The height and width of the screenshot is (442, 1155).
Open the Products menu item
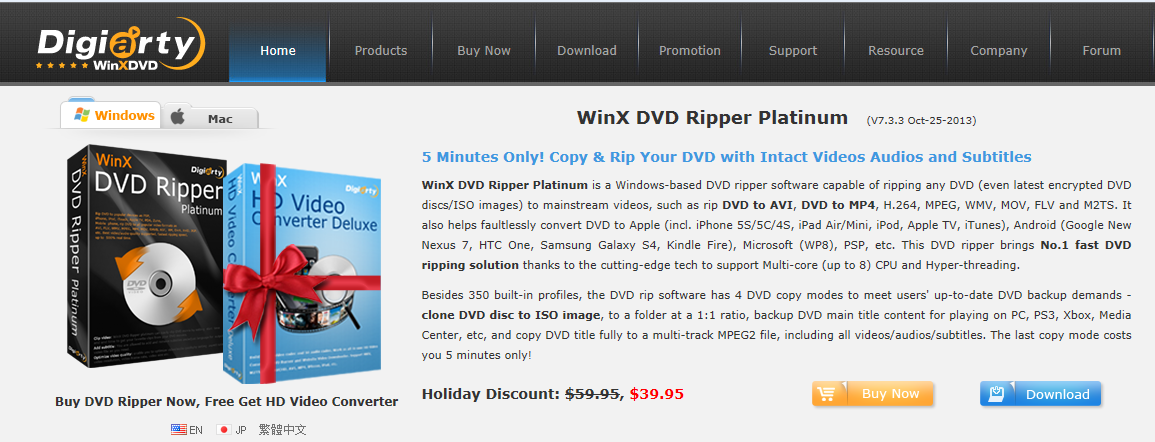(381, 51)
